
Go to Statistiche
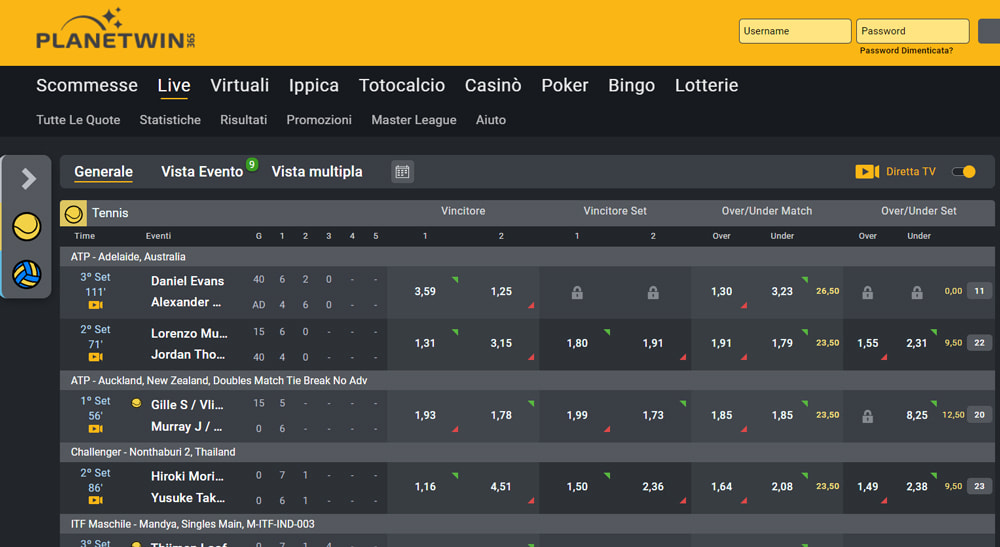[x=170, y=120]
